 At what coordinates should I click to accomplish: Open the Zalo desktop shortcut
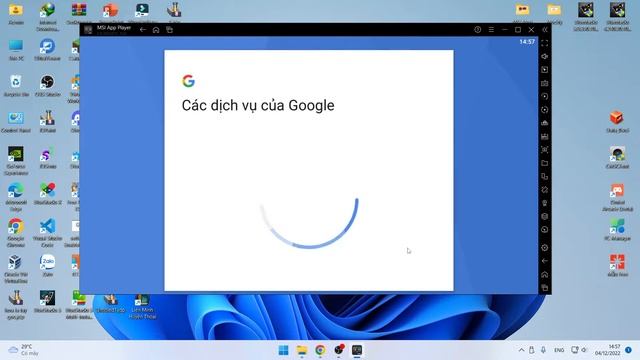point(47,265)
